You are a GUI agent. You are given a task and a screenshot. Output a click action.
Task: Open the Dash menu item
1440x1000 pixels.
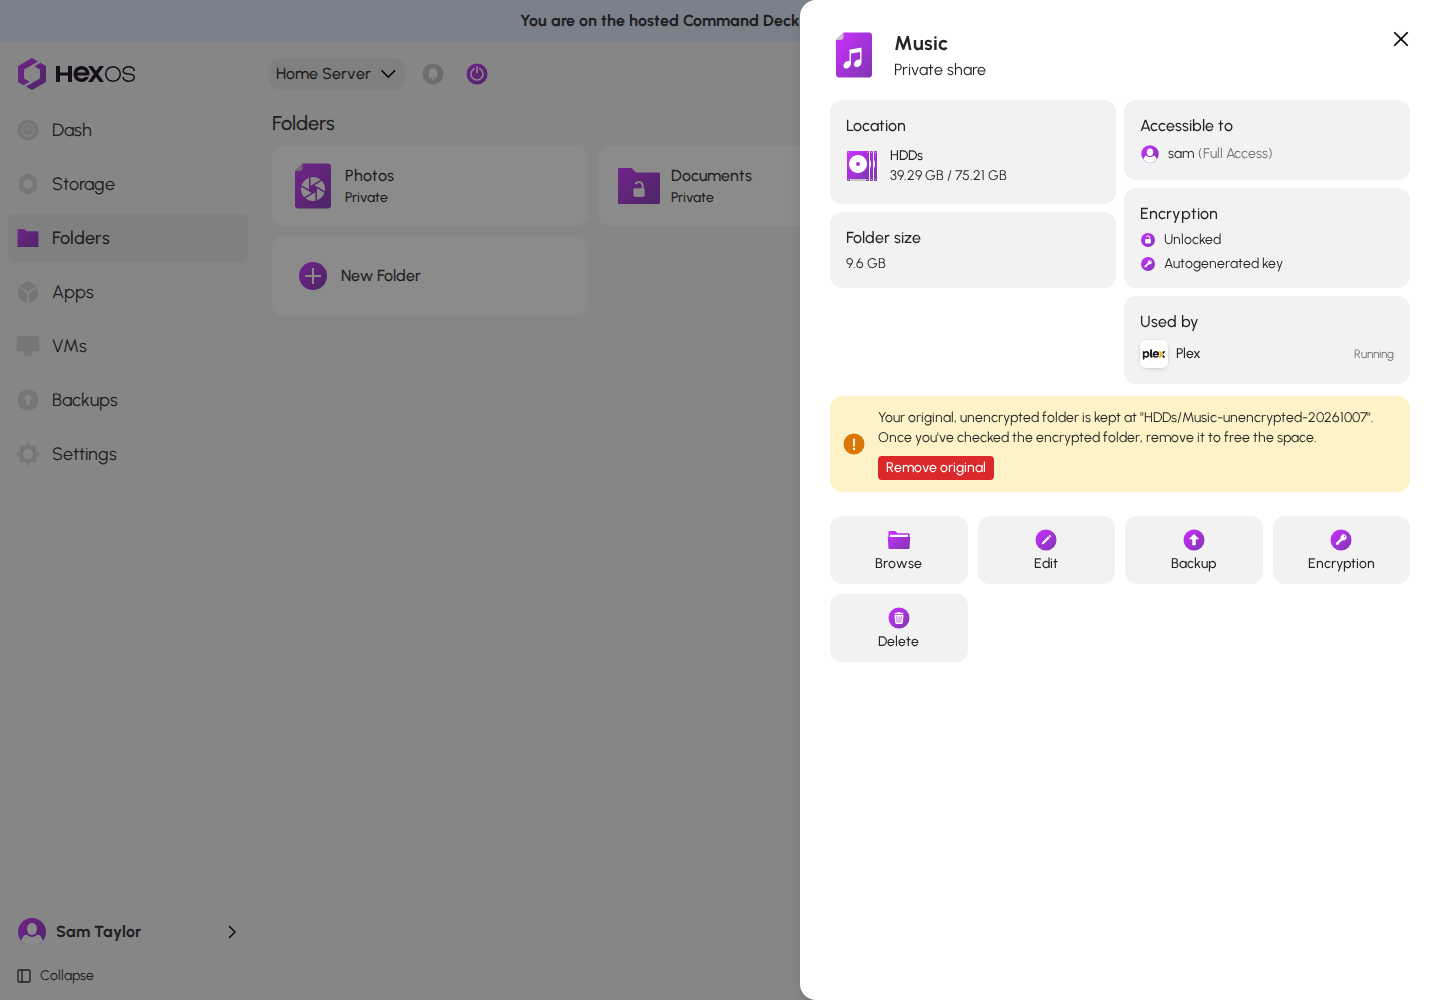pyautogui.click(x=128, y=130)
